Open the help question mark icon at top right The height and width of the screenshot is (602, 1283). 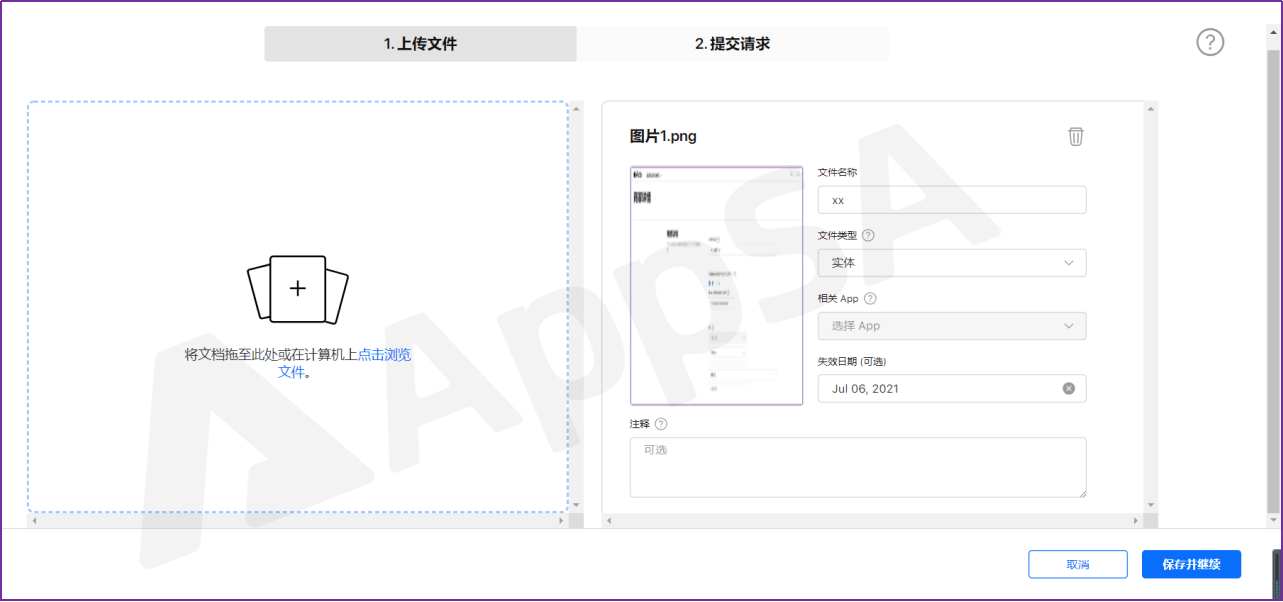(1210, 42)
